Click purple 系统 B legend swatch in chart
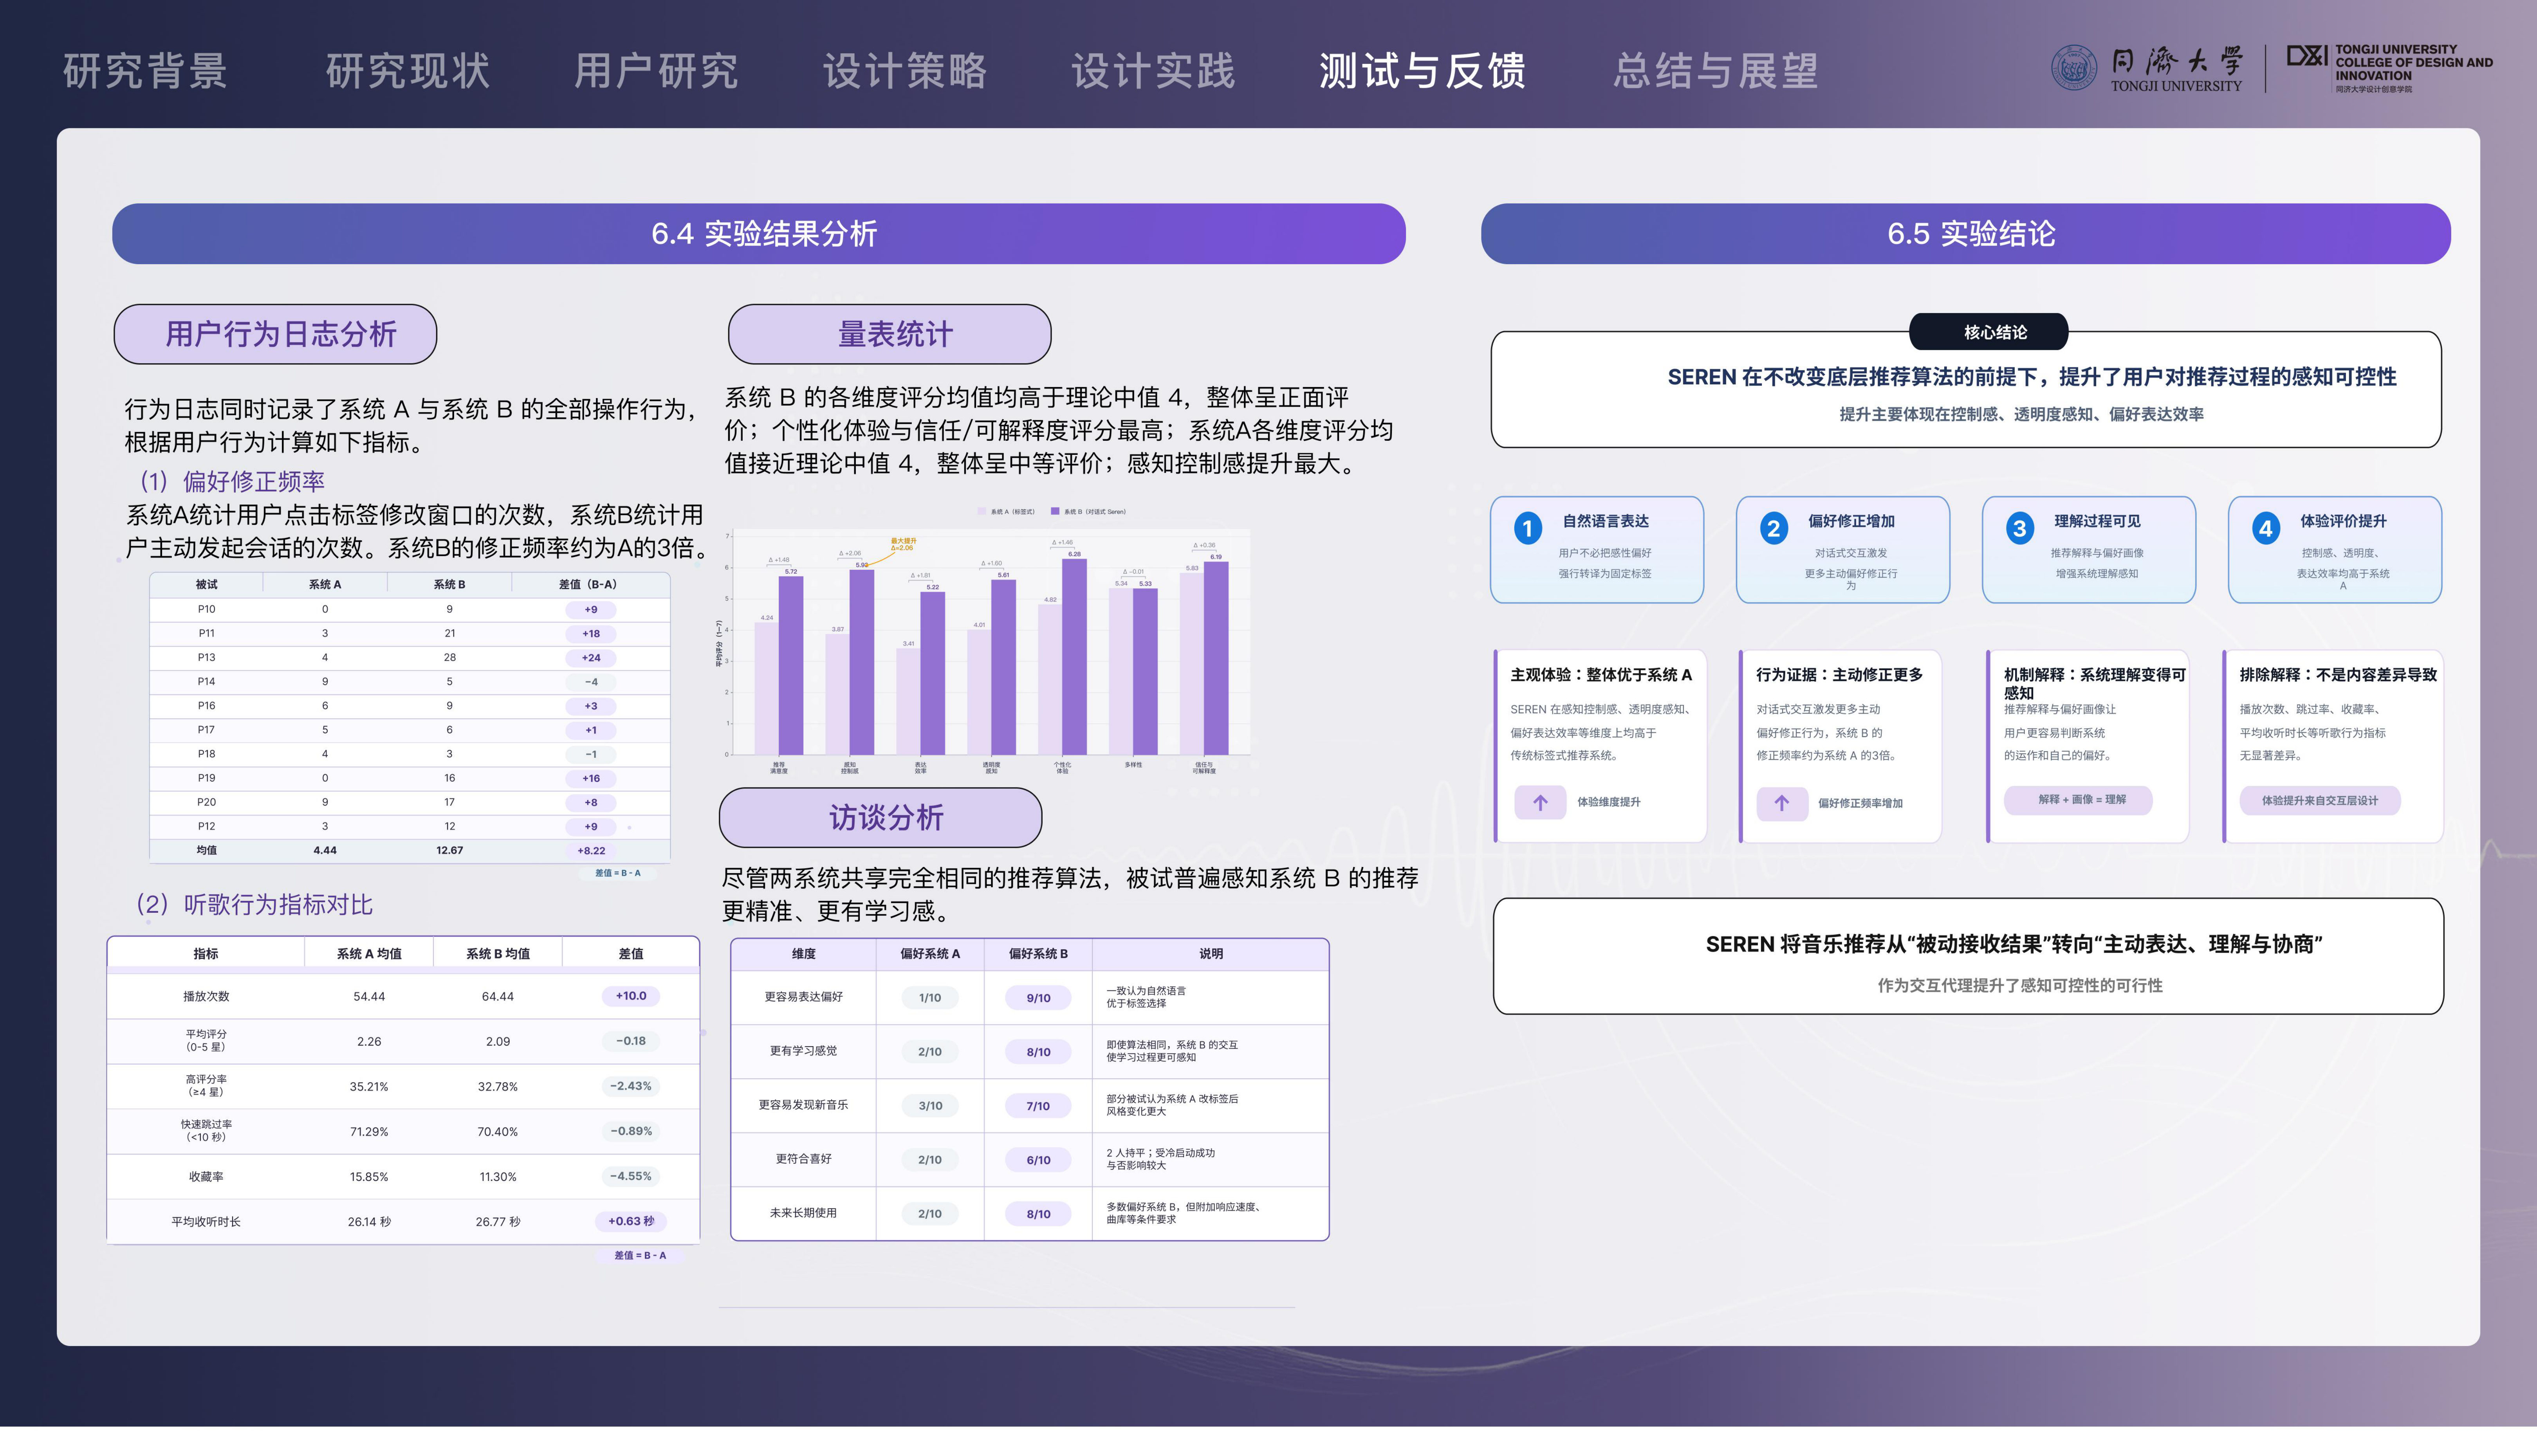2537x1456 pixels. tap(1055, 511)
